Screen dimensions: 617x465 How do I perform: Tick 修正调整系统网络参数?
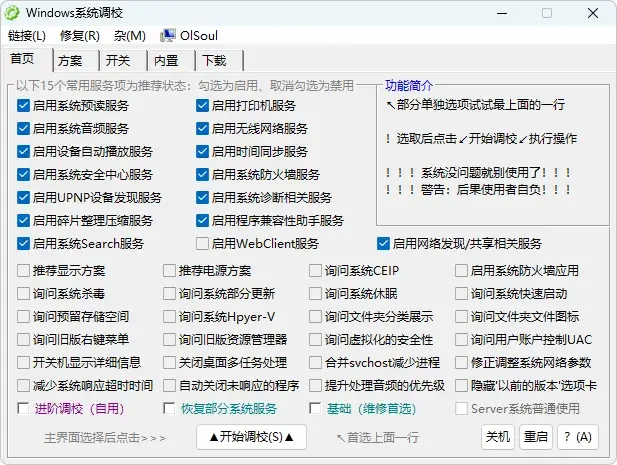(461, 363)
